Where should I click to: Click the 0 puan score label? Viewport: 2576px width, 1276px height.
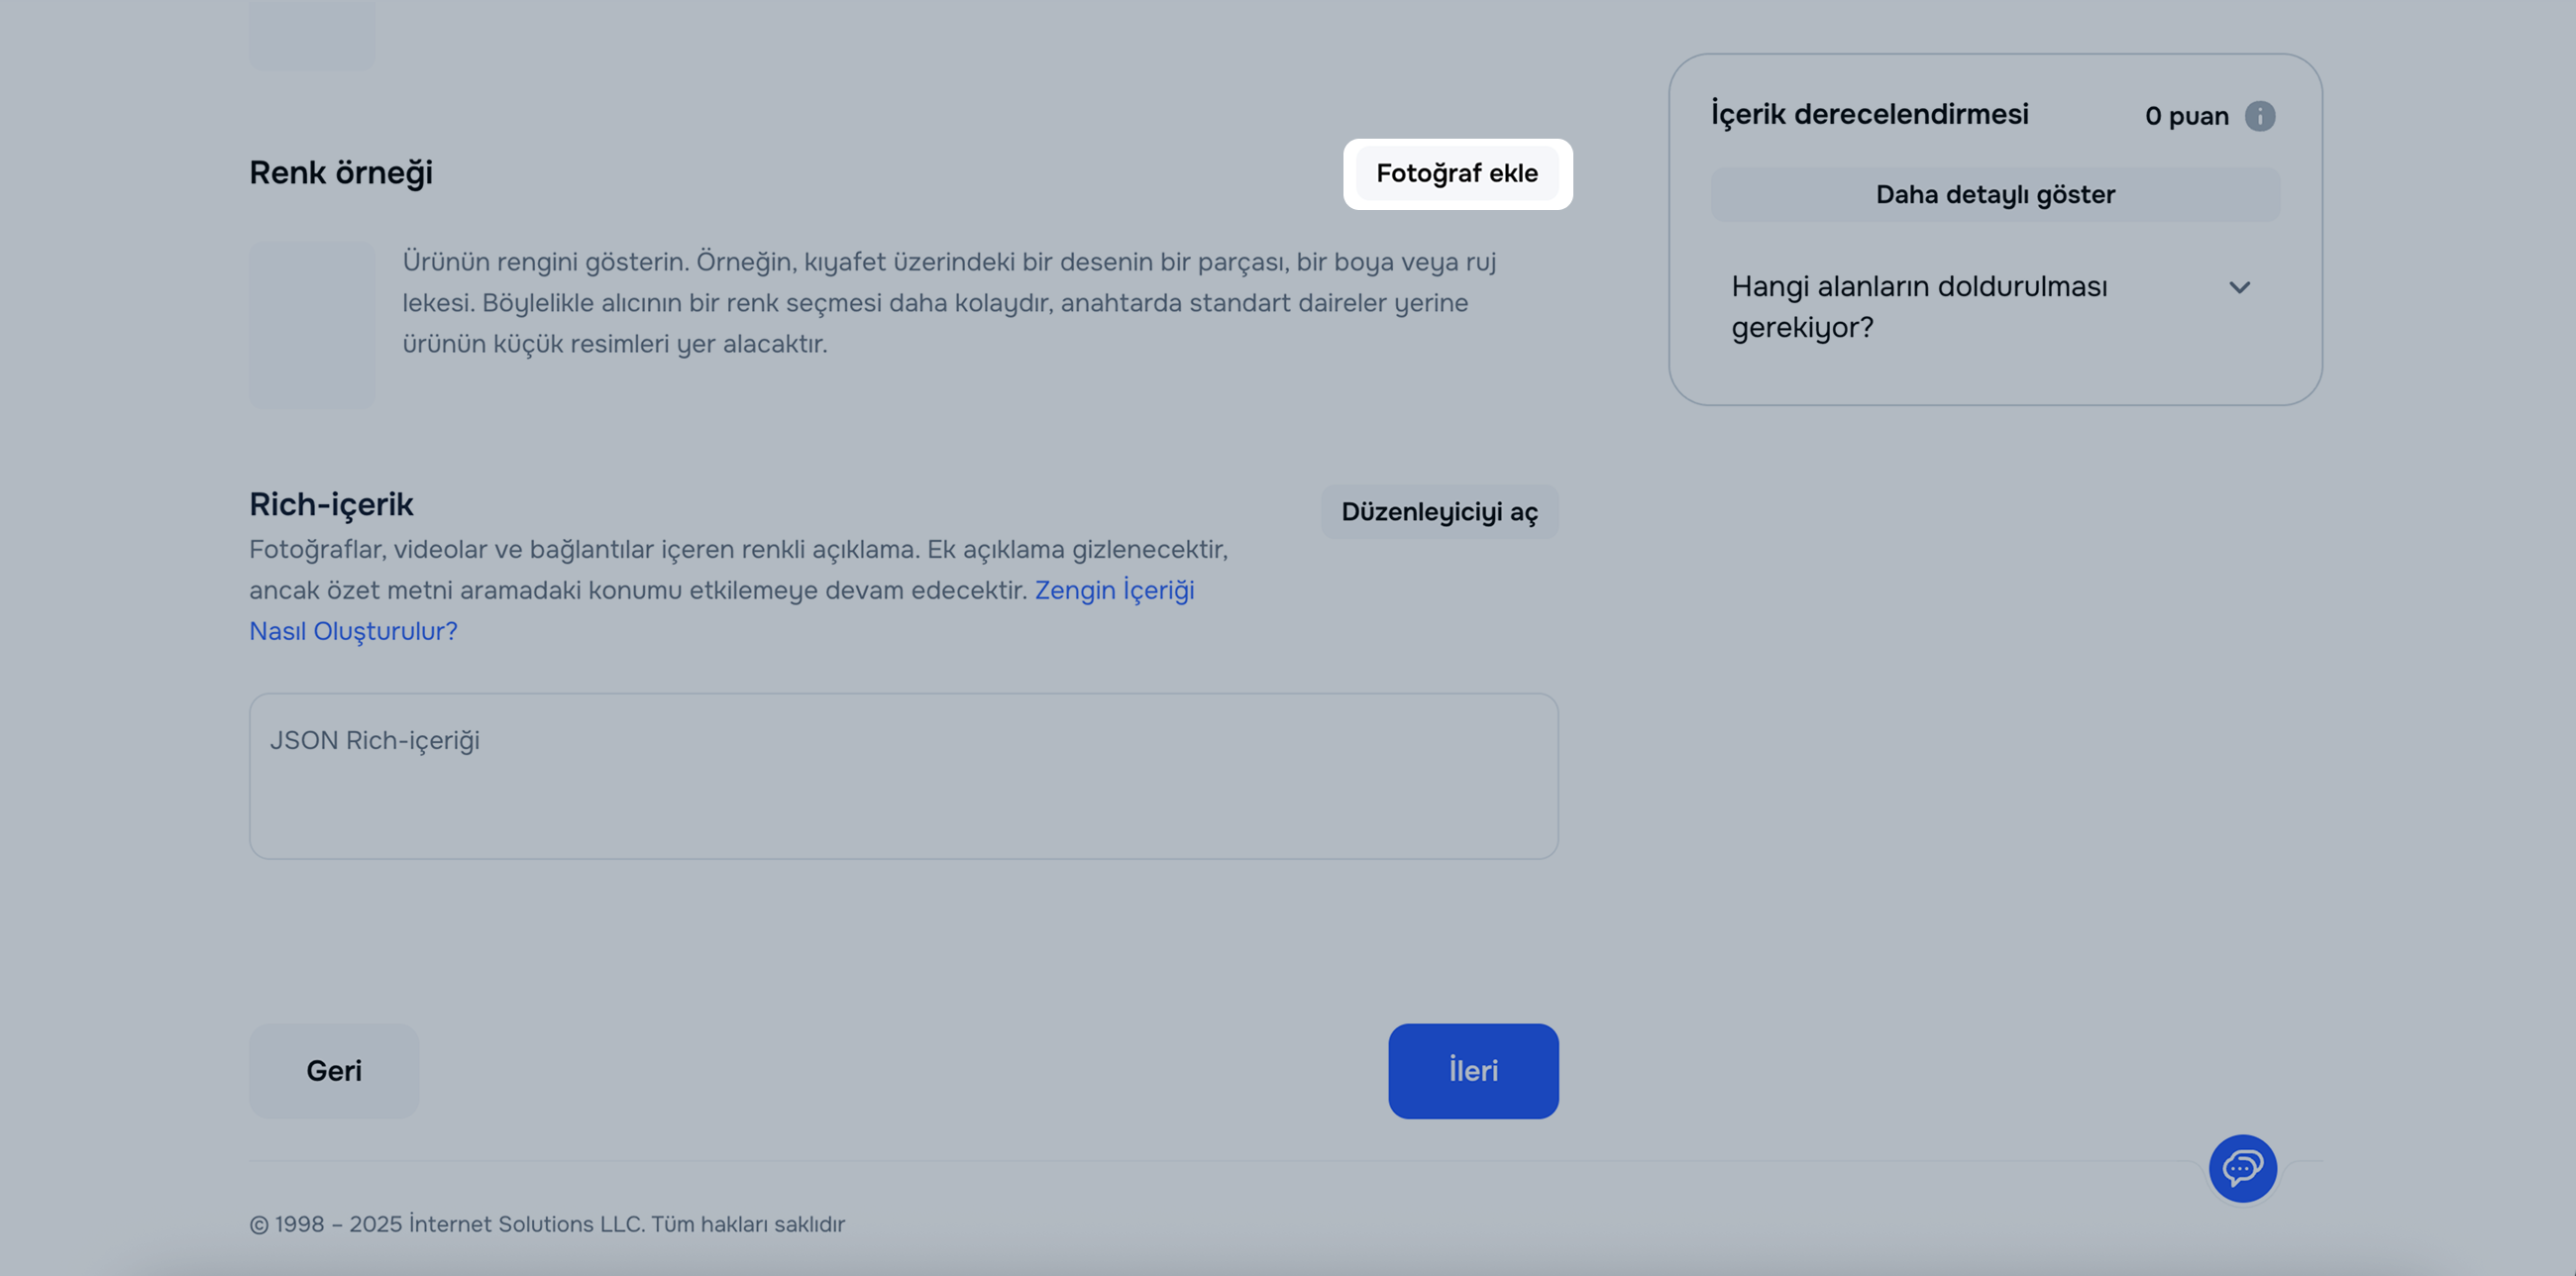coord(2186,116)
